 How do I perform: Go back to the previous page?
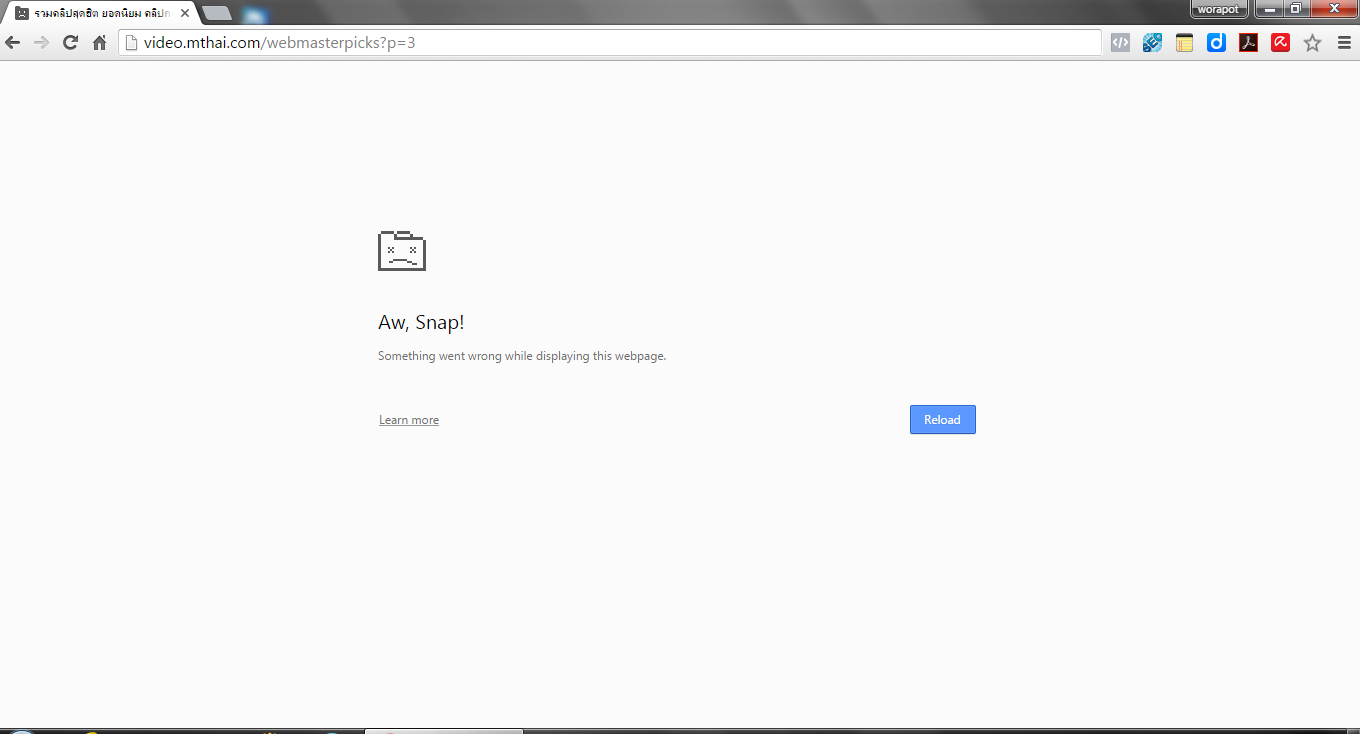point(13,43)
